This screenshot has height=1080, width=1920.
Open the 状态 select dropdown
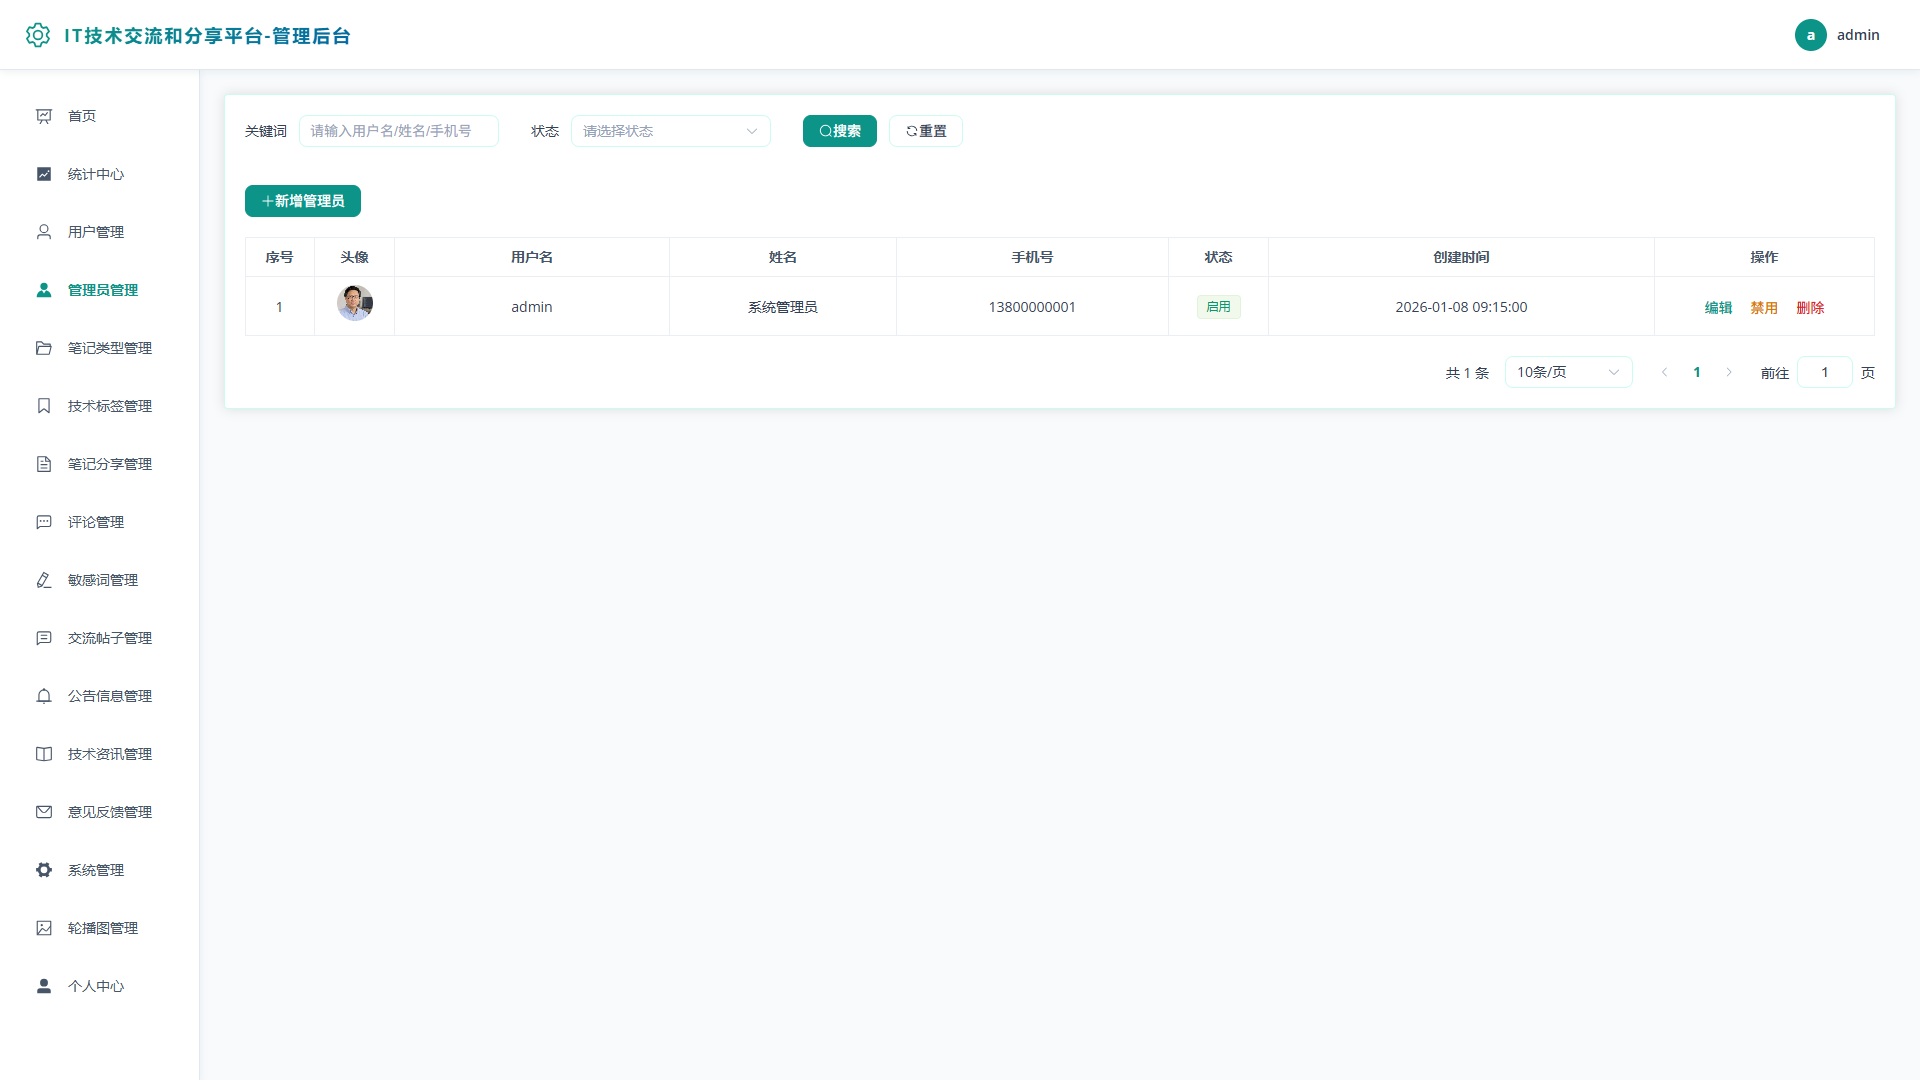pos(671,131)
